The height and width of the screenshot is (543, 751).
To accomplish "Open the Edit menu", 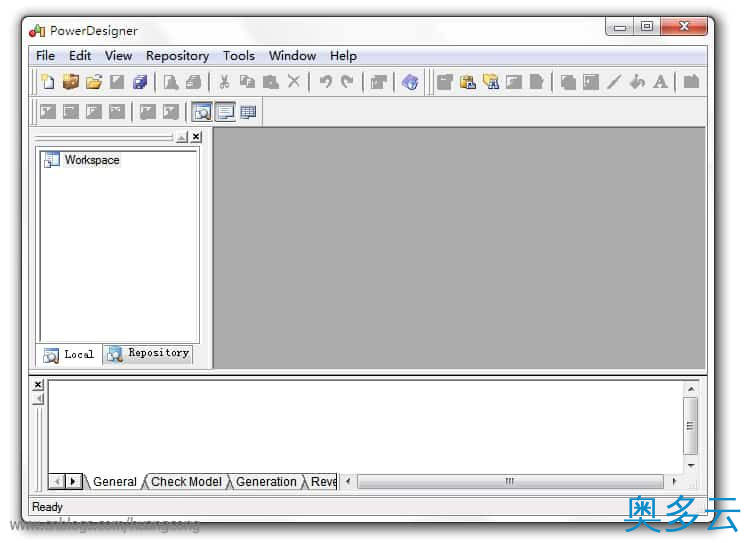I will (x=80, y=56).
